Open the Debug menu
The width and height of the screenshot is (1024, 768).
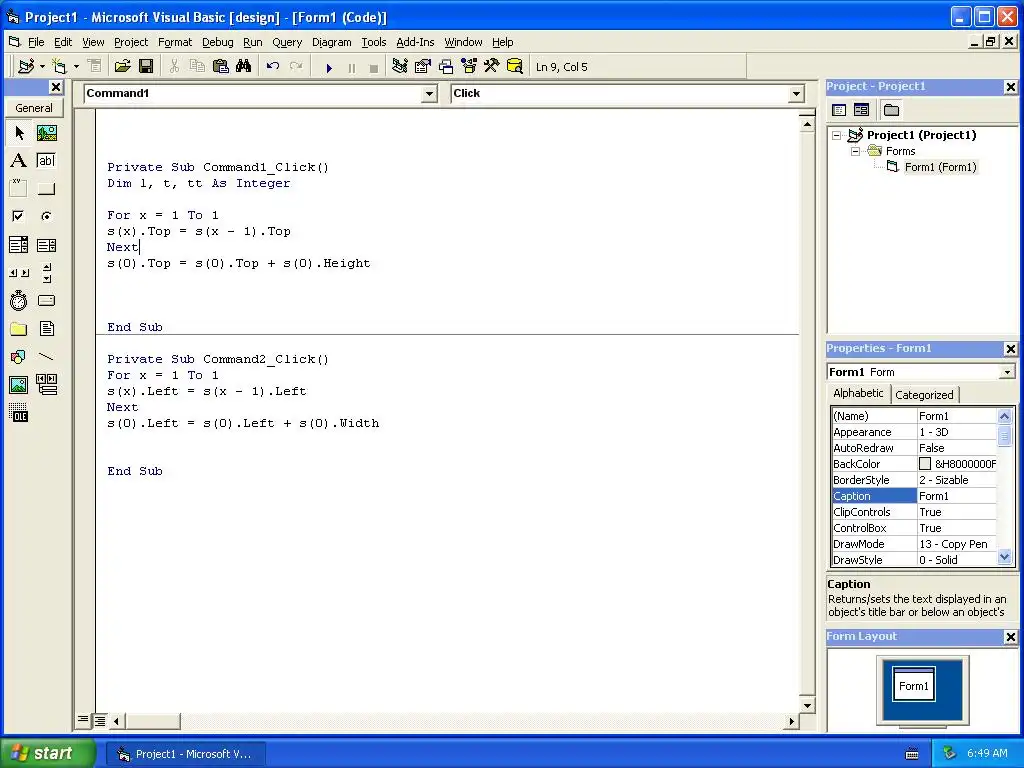[x=217, y=42]
